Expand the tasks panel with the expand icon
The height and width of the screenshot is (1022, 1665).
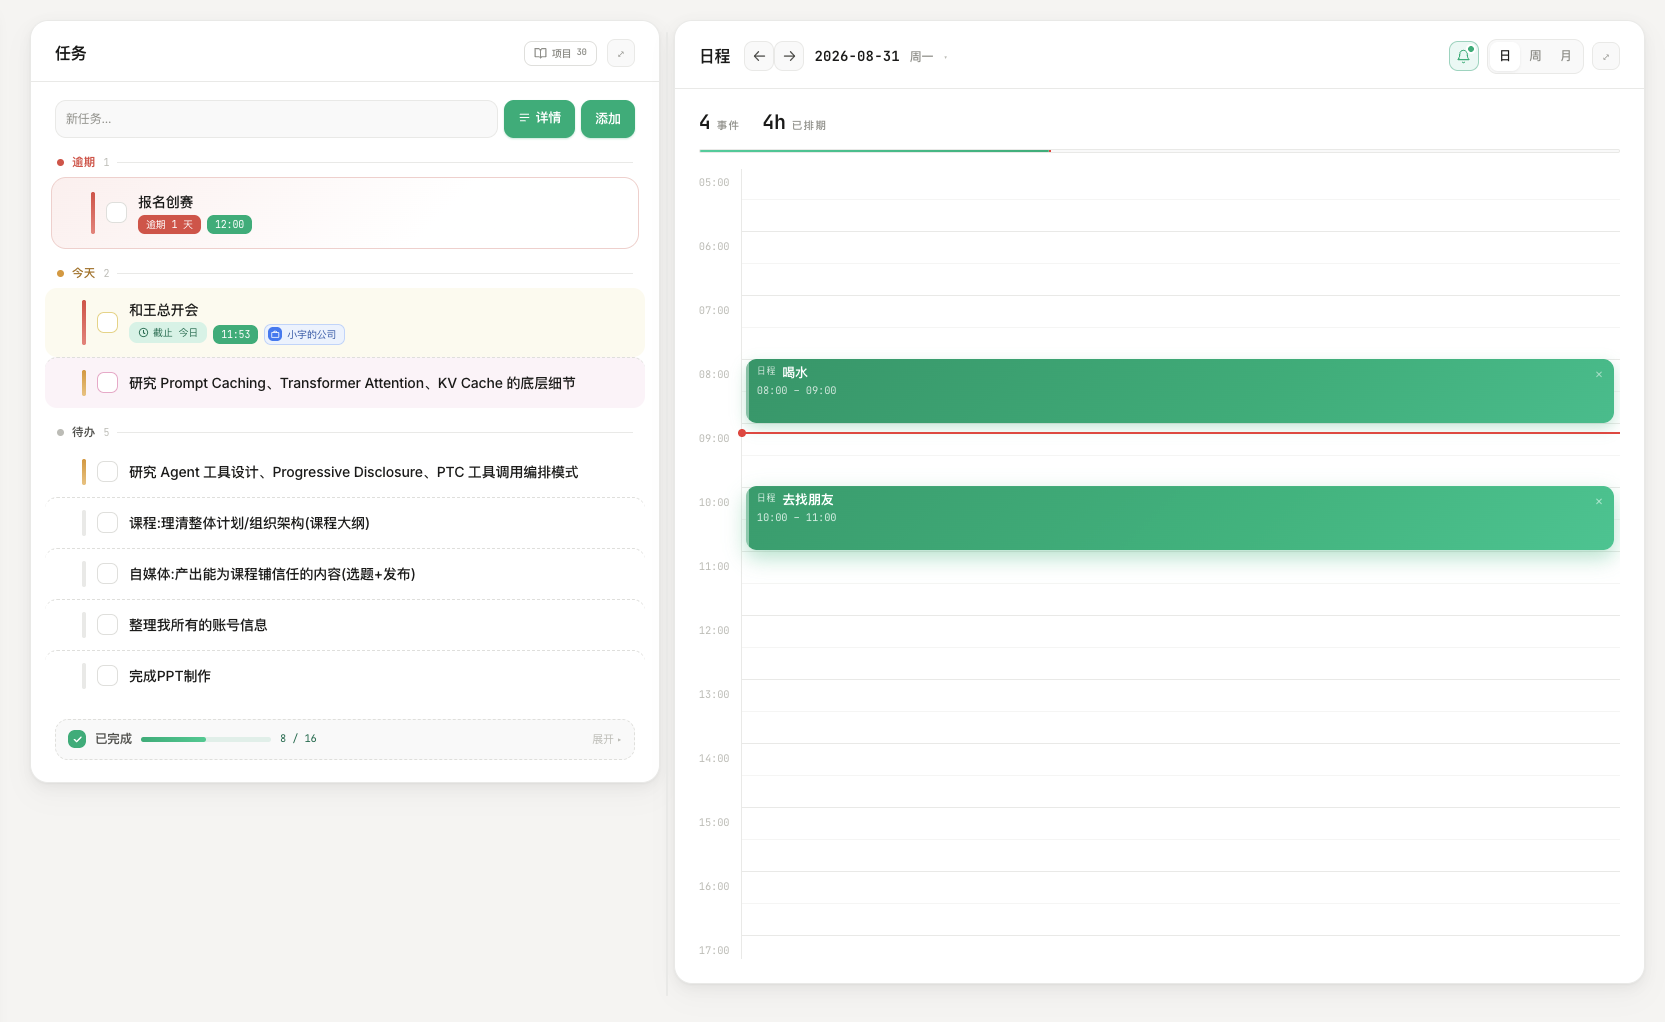pyautogui.click(x=621, y=53)
